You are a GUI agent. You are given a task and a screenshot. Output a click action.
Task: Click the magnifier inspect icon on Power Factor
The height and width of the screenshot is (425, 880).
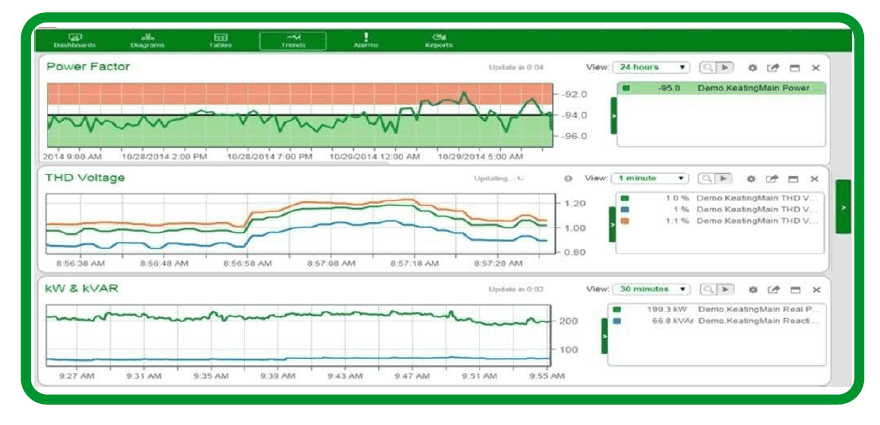click(707, 68)
